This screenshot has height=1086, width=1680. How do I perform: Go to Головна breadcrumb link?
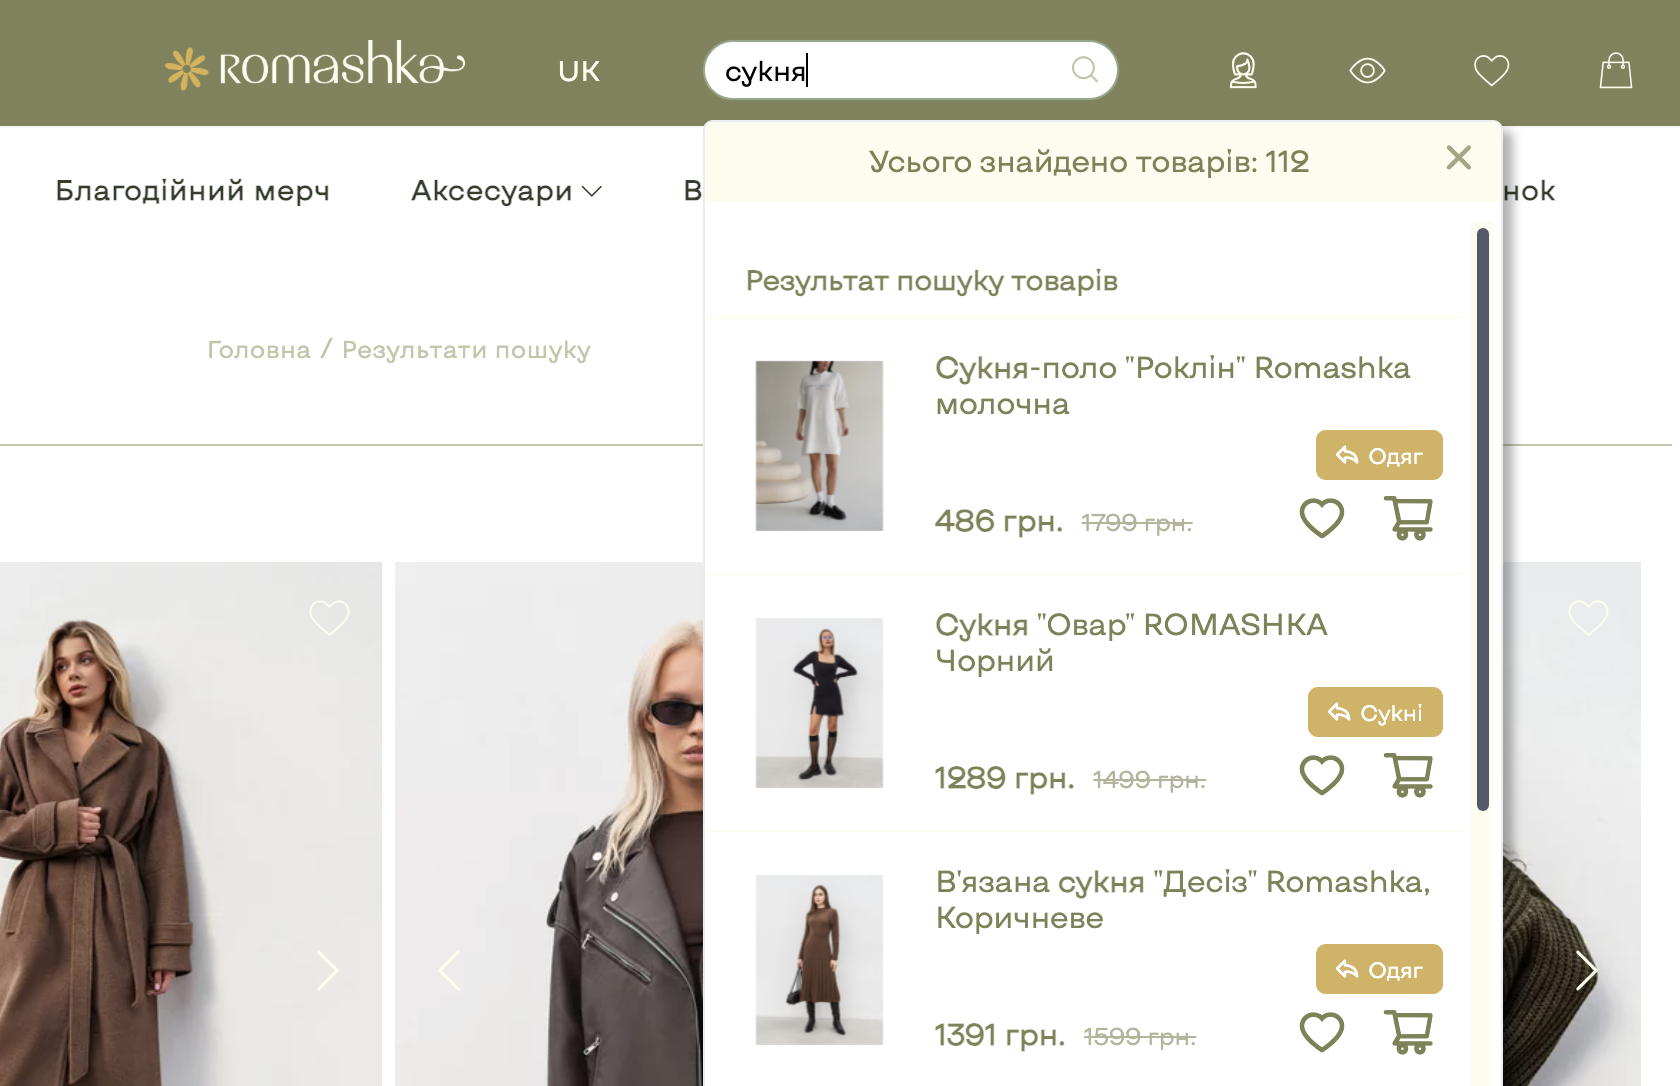pos(258,350)
